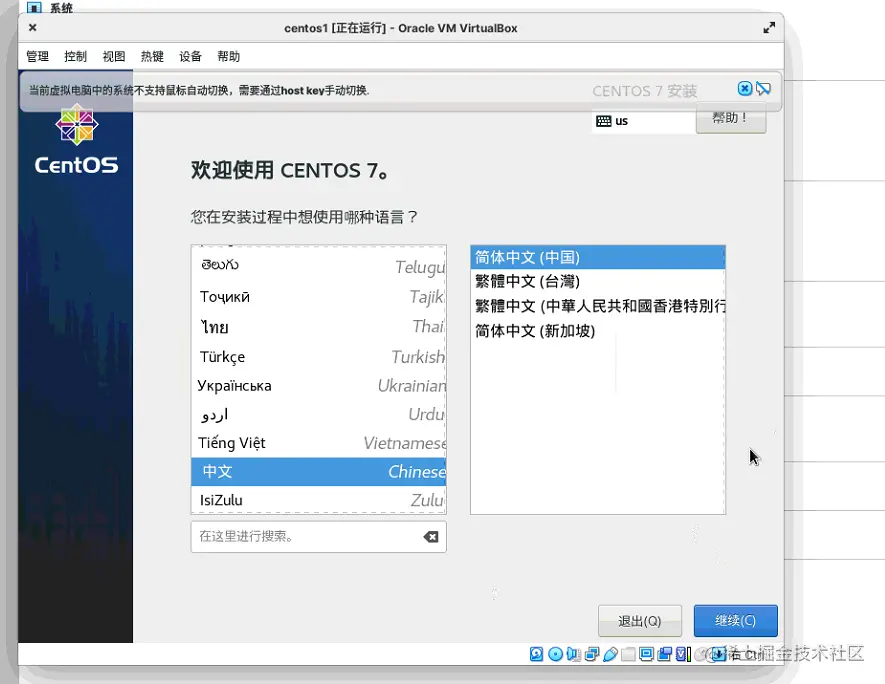Select Thai in the language list
The height and width of the screenshot is (684, 885).
(x=319, y=327)
